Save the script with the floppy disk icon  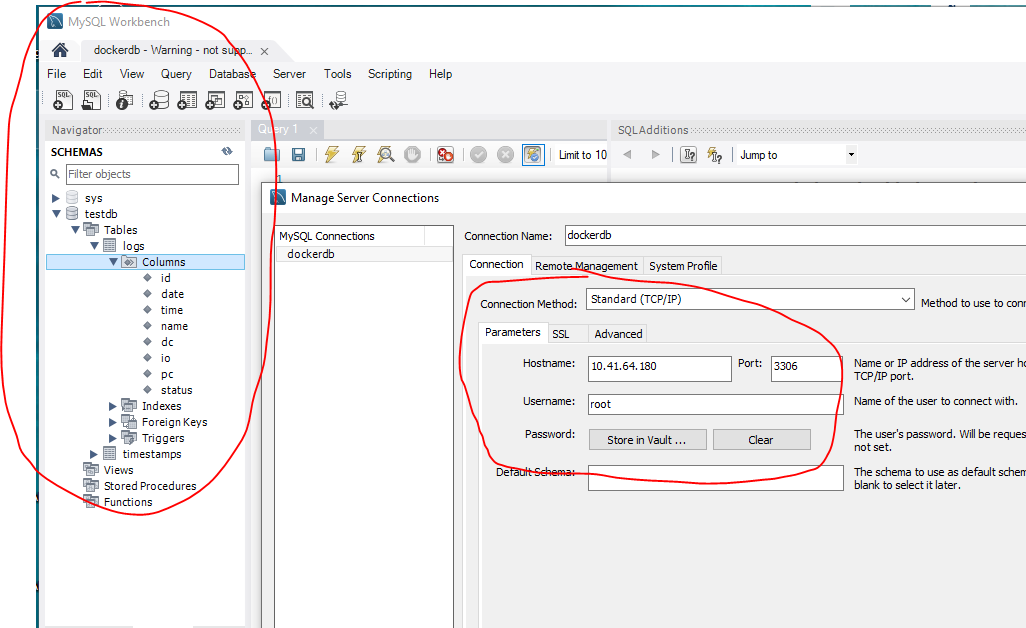click(x=298, y=154)
